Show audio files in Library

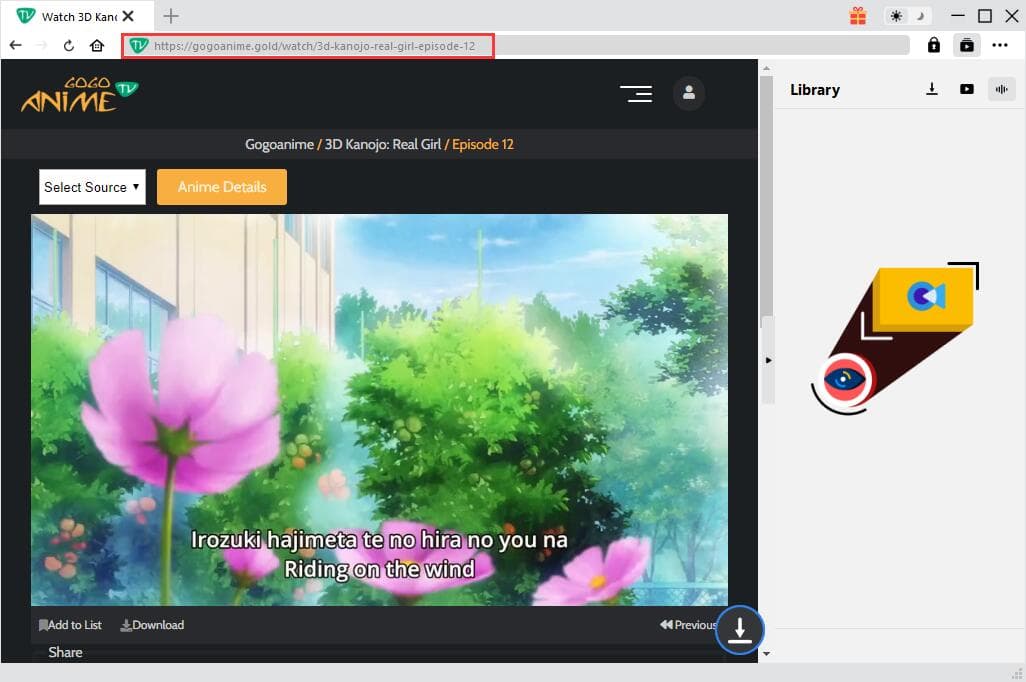[x=1000, y=89]
